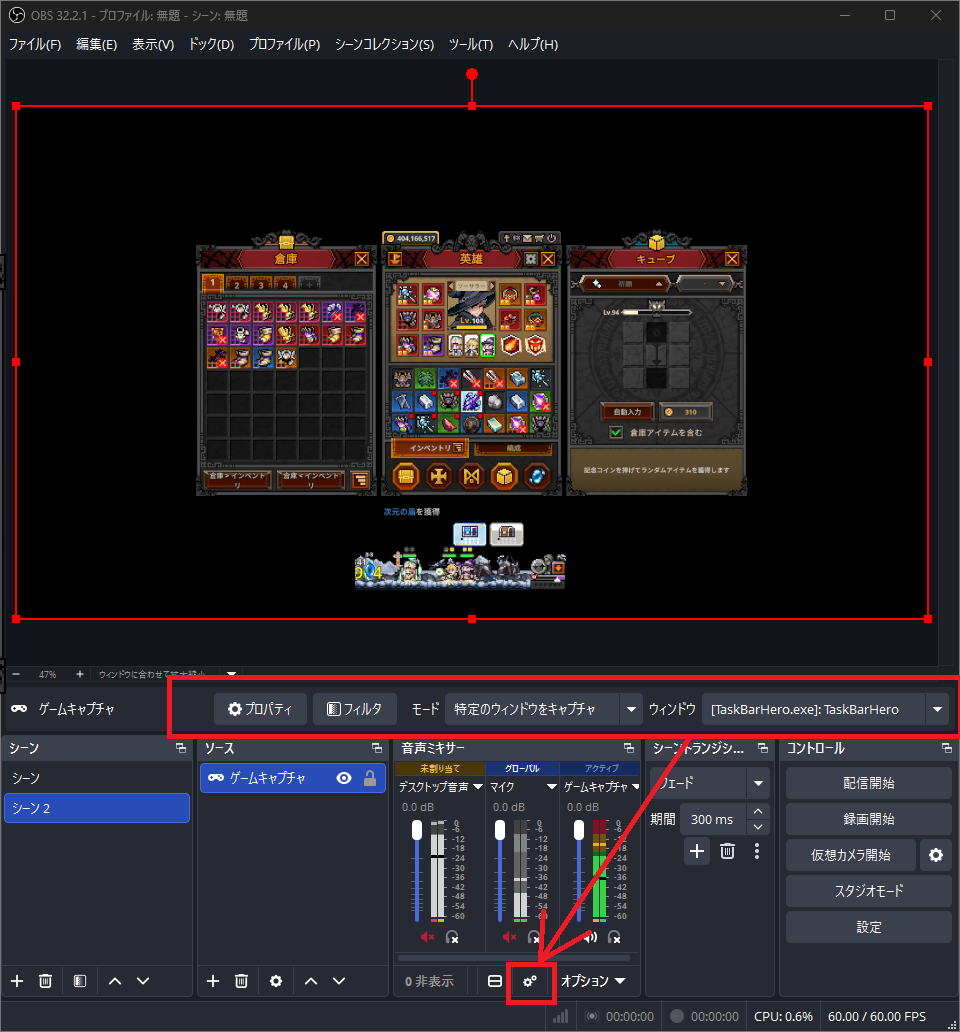Mute ゲームキャプチャ audio speaker icon
Screen dimensions: 960x1032
(x=590, y=937)
